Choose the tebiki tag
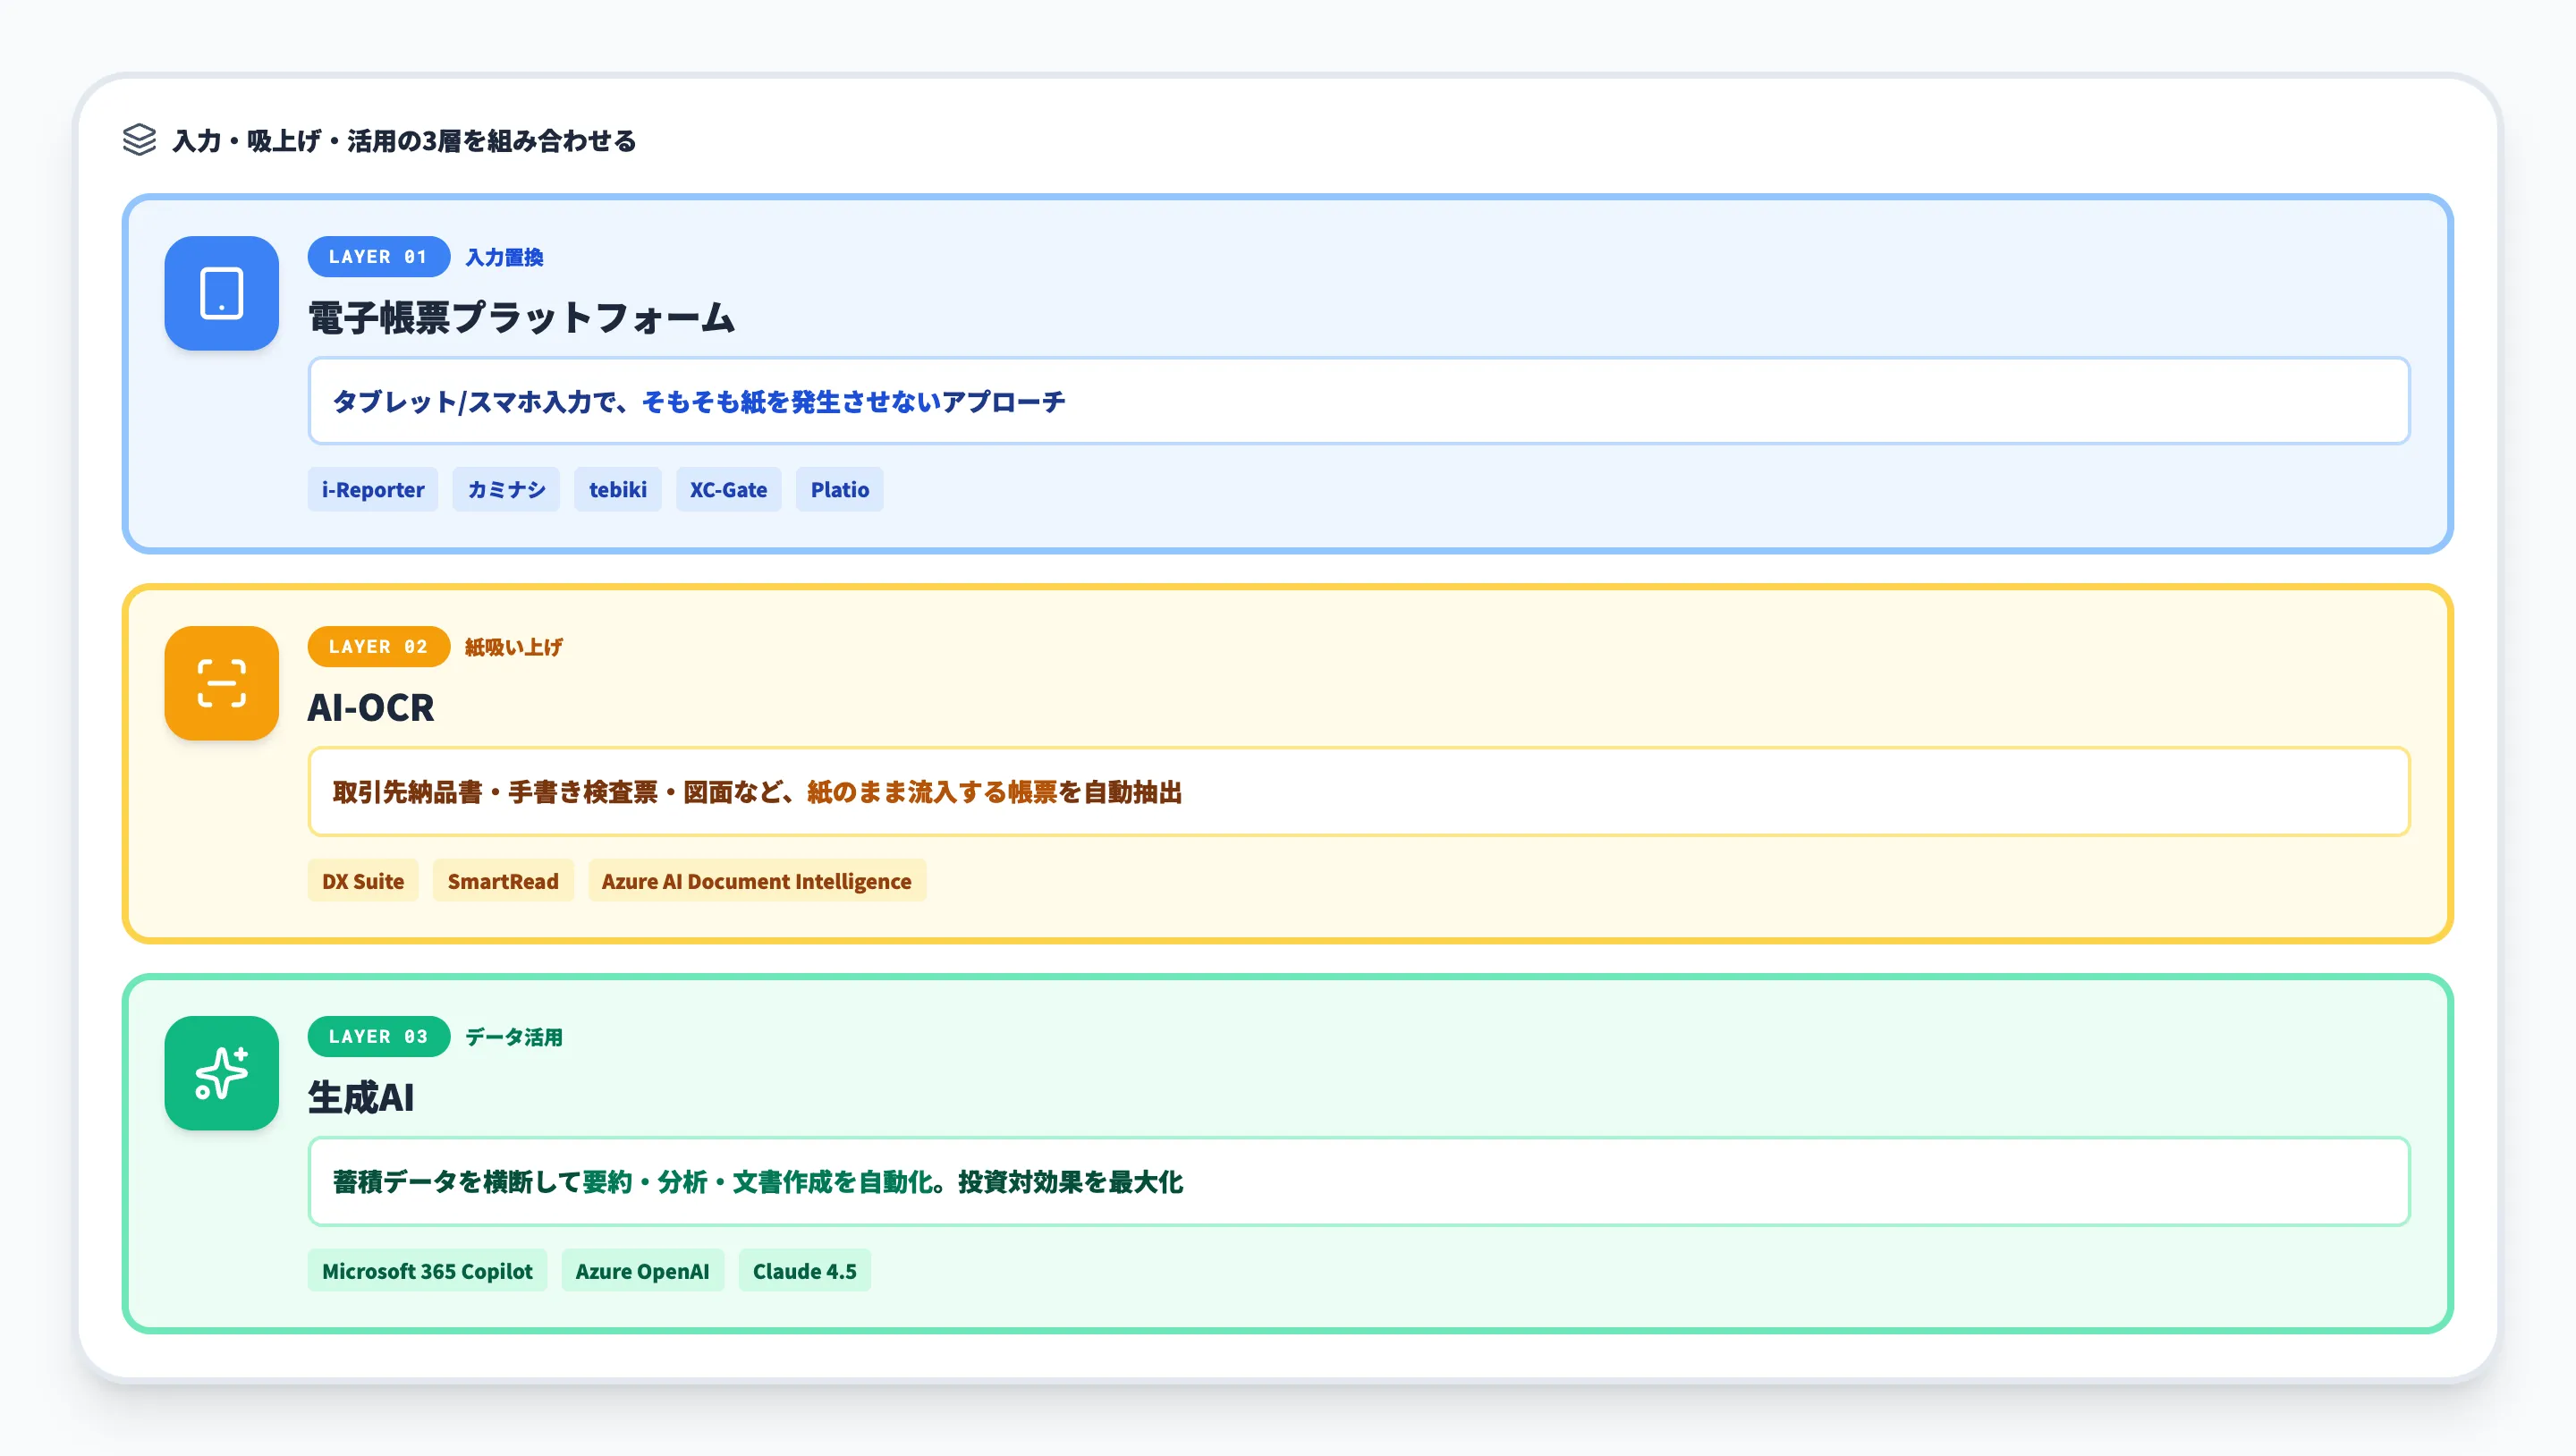Screen dimensions: 2576x1456 tap(617, 490)
